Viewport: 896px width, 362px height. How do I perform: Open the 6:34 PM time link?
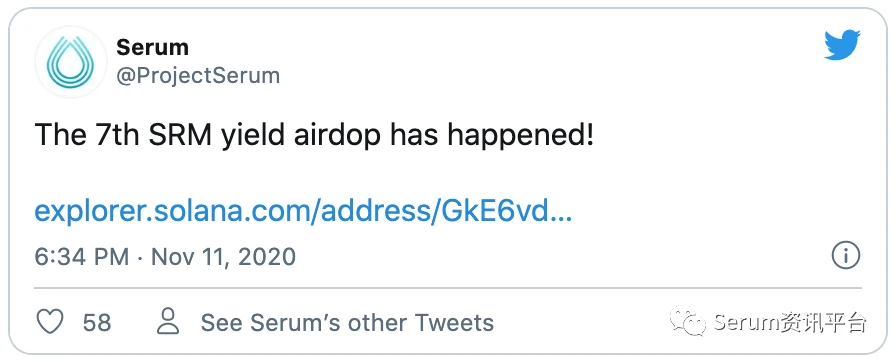[82, 257]
